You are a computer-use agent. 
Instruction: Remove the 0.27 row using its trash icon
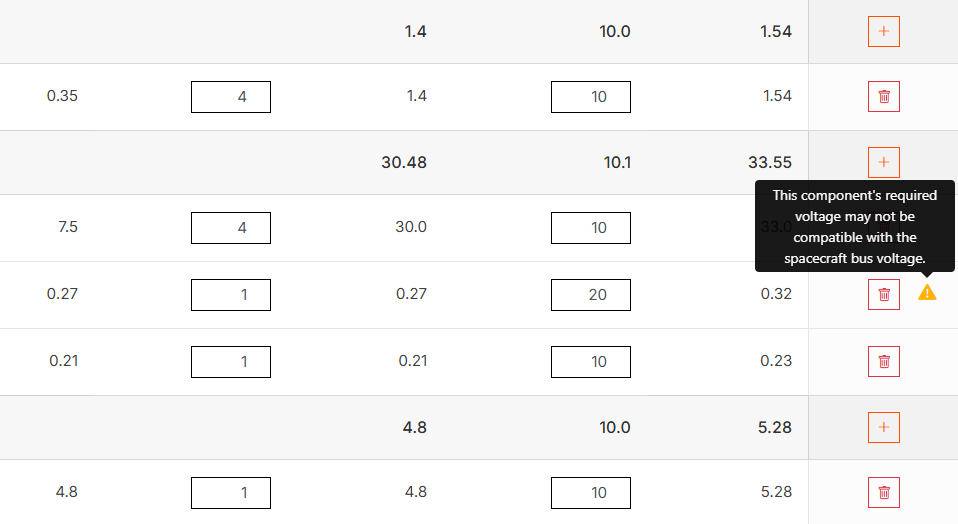[884, 294]
